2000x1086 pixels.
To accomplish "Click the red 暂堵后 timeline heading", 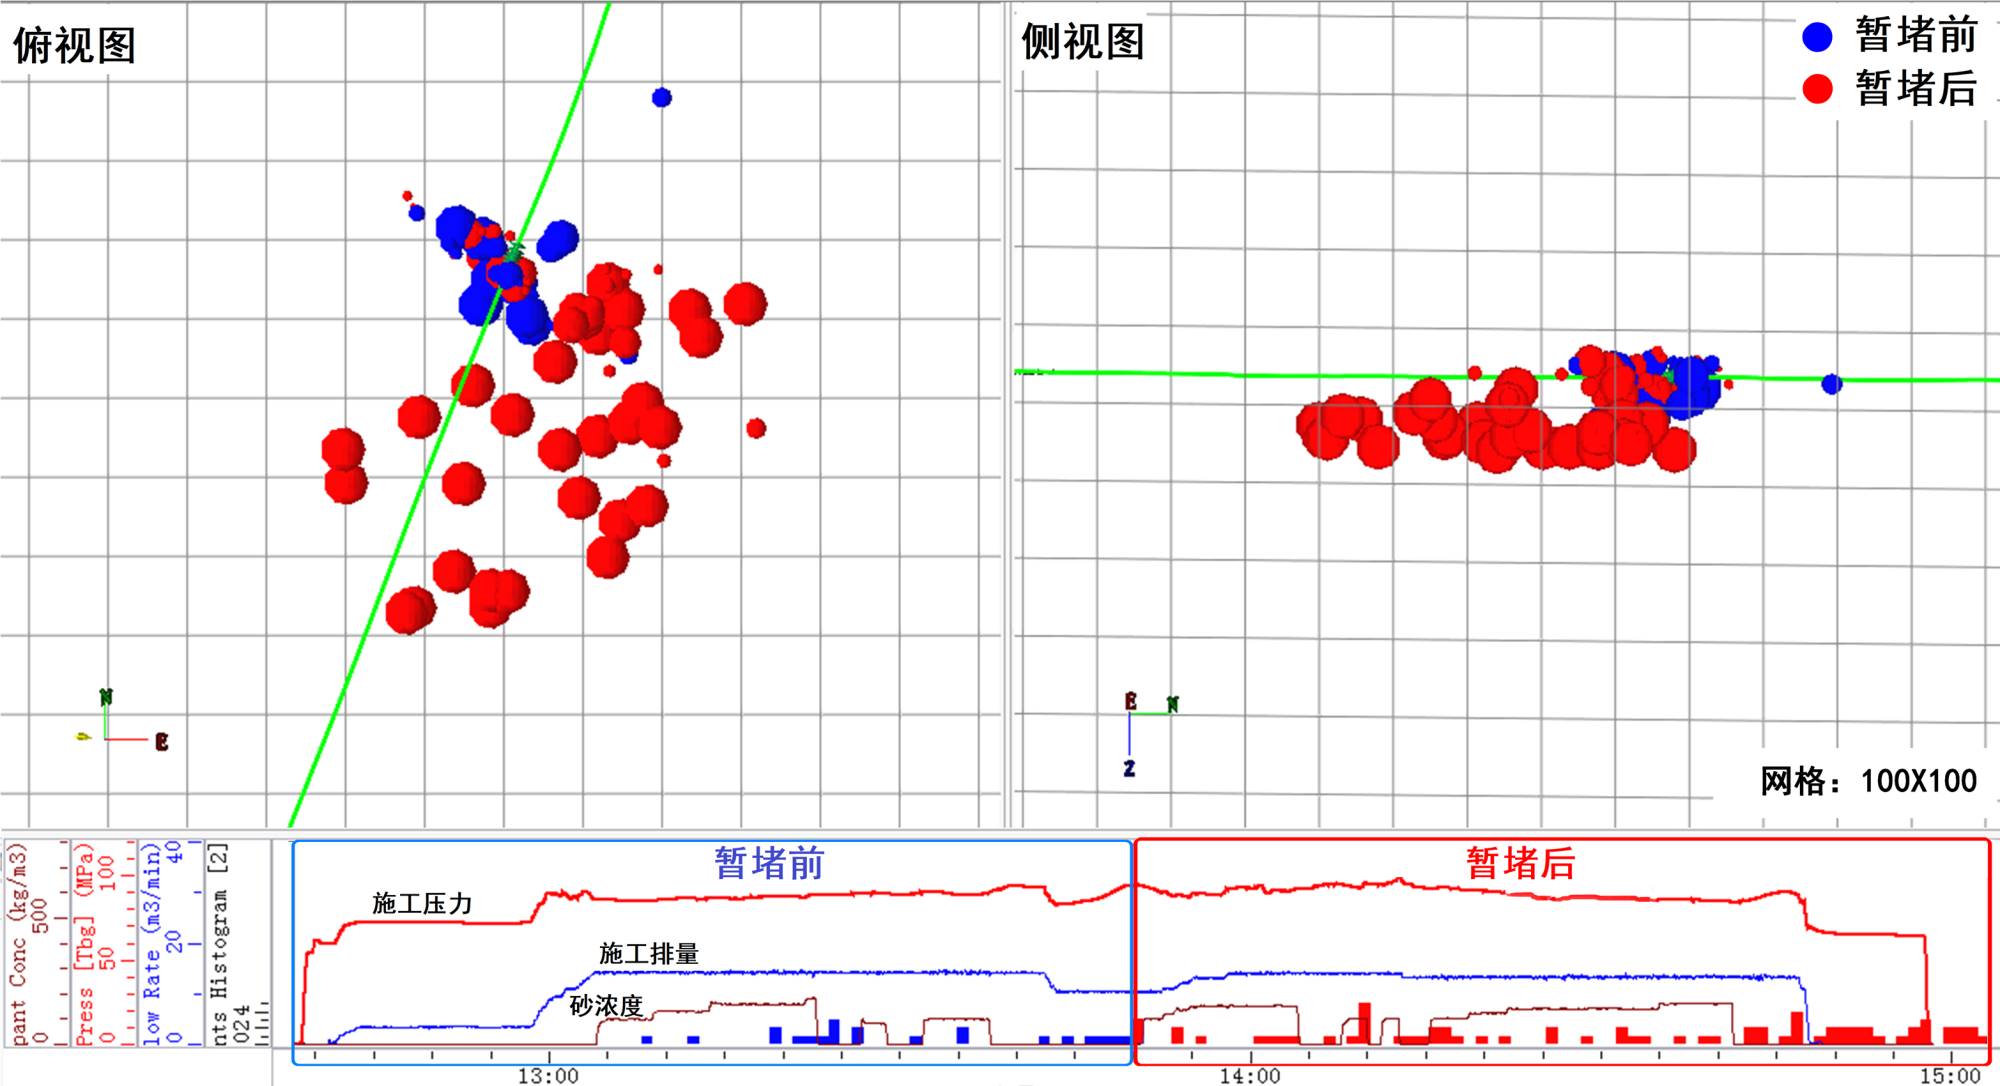I will pyautogui.click(x=1520, y=863).
